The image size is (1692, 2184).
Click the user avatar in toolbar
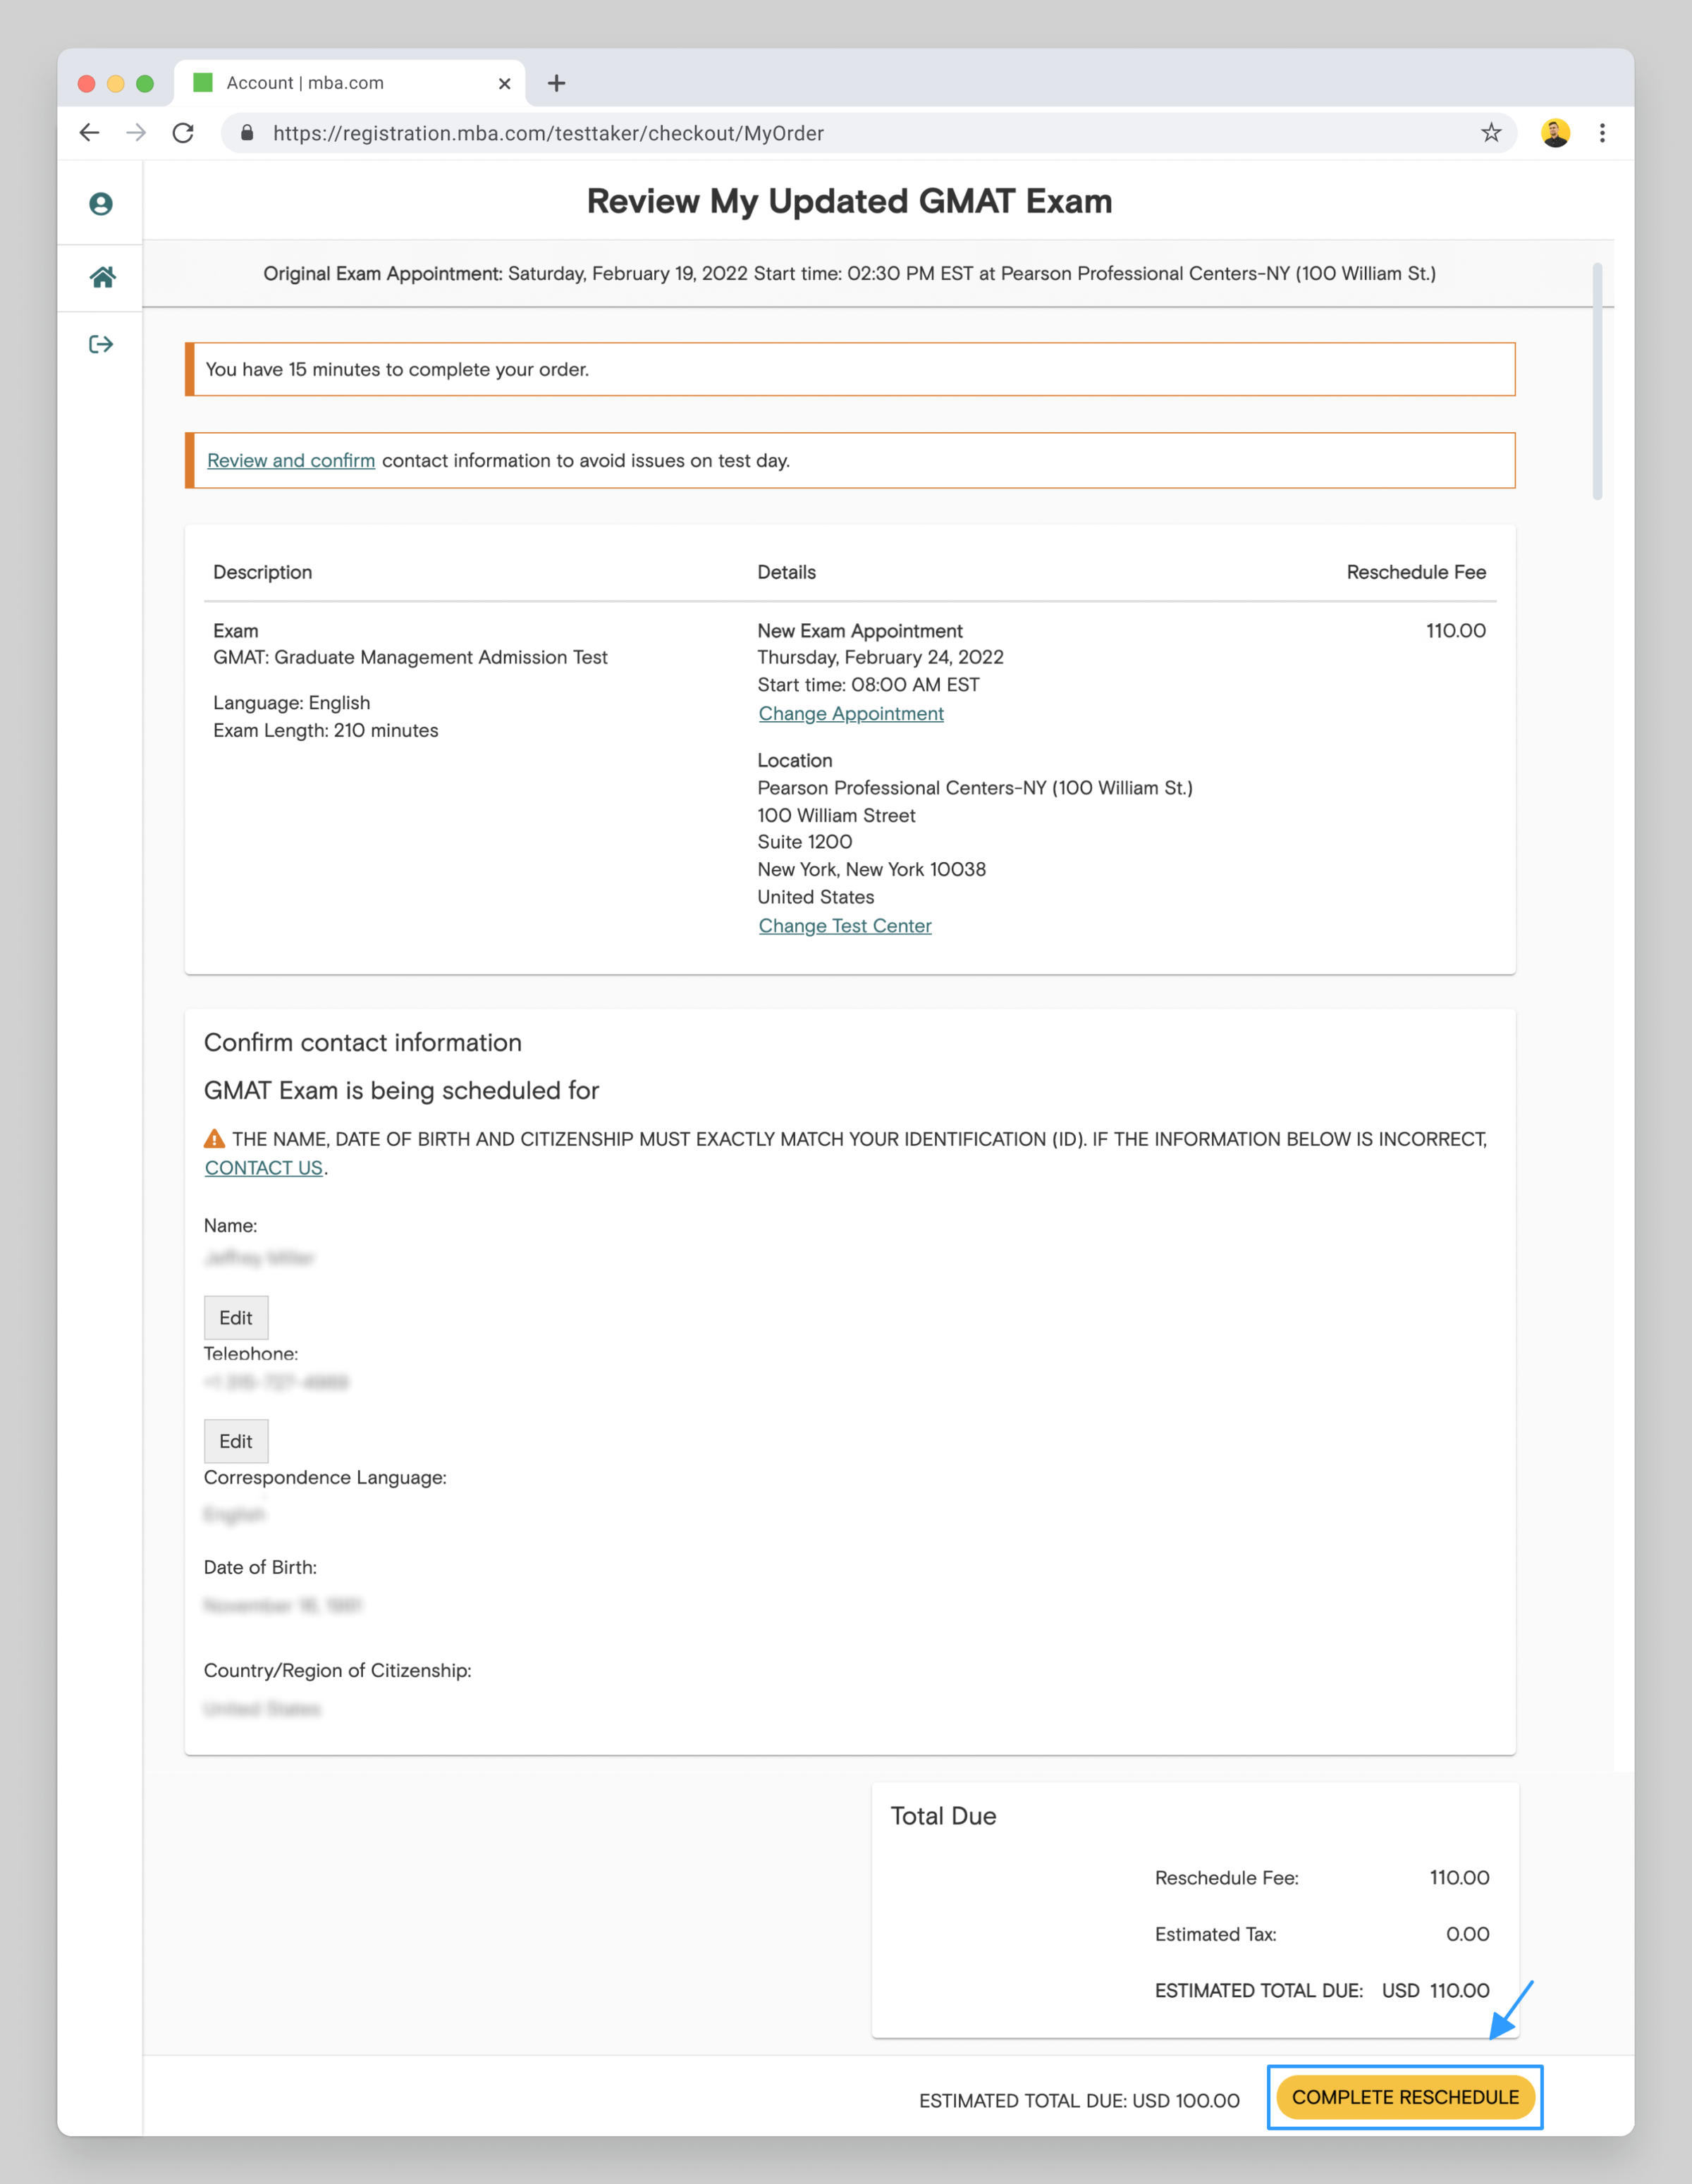(x=1555, y=133)
